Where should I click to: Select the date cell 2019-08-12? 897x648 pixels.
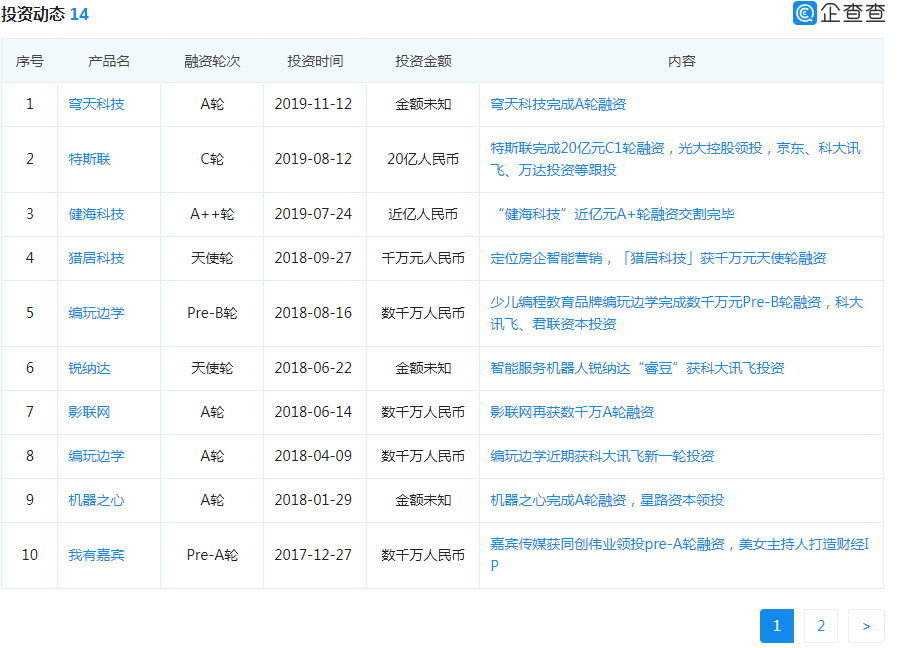pos(313,159)
